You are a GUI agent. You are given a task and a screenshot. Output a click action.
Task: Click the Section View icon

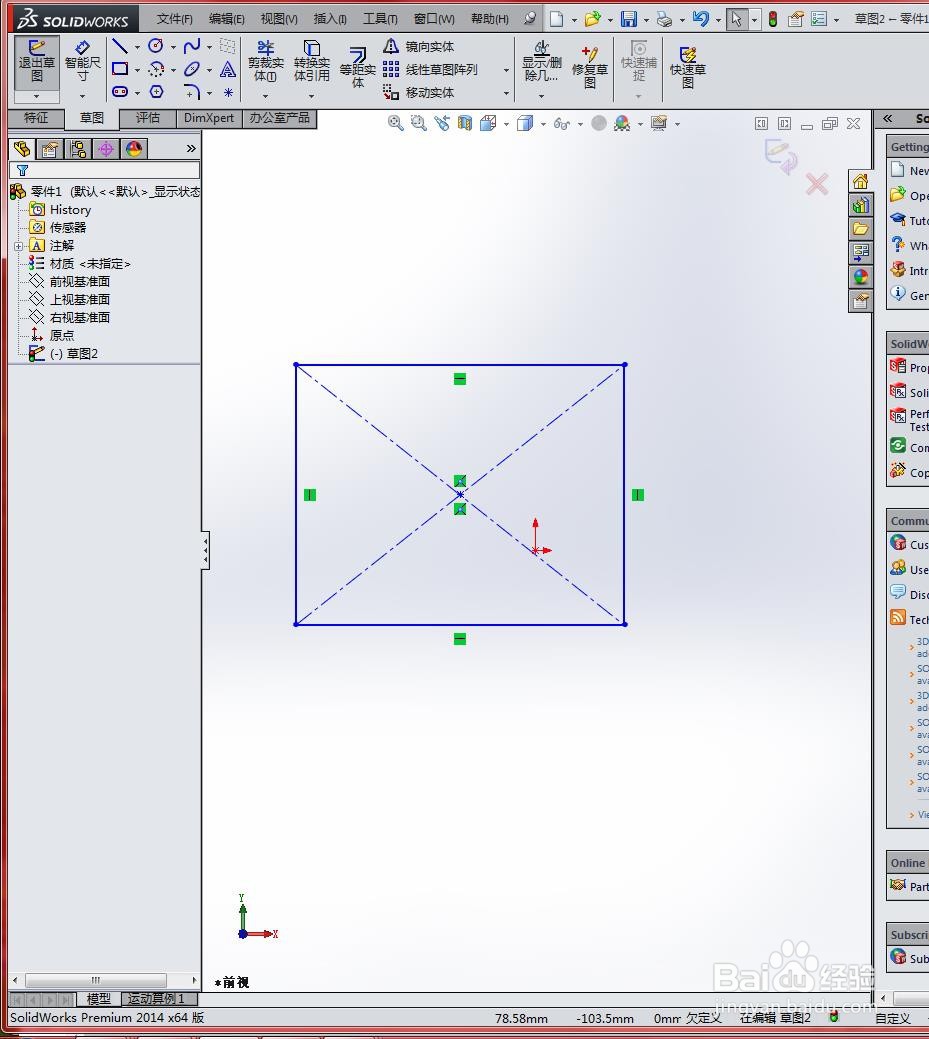[x=465, y=123]
